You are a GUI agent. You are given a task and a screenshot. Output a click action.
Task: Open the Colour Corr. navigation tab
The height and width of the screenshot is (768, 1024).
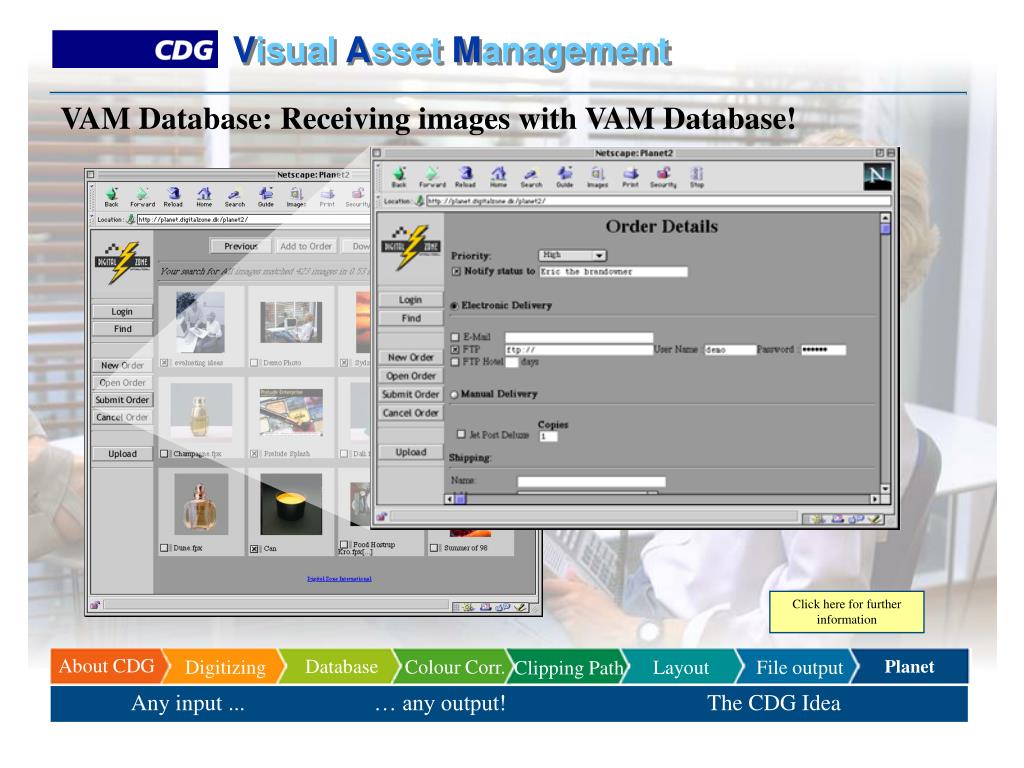click(454, 667)
